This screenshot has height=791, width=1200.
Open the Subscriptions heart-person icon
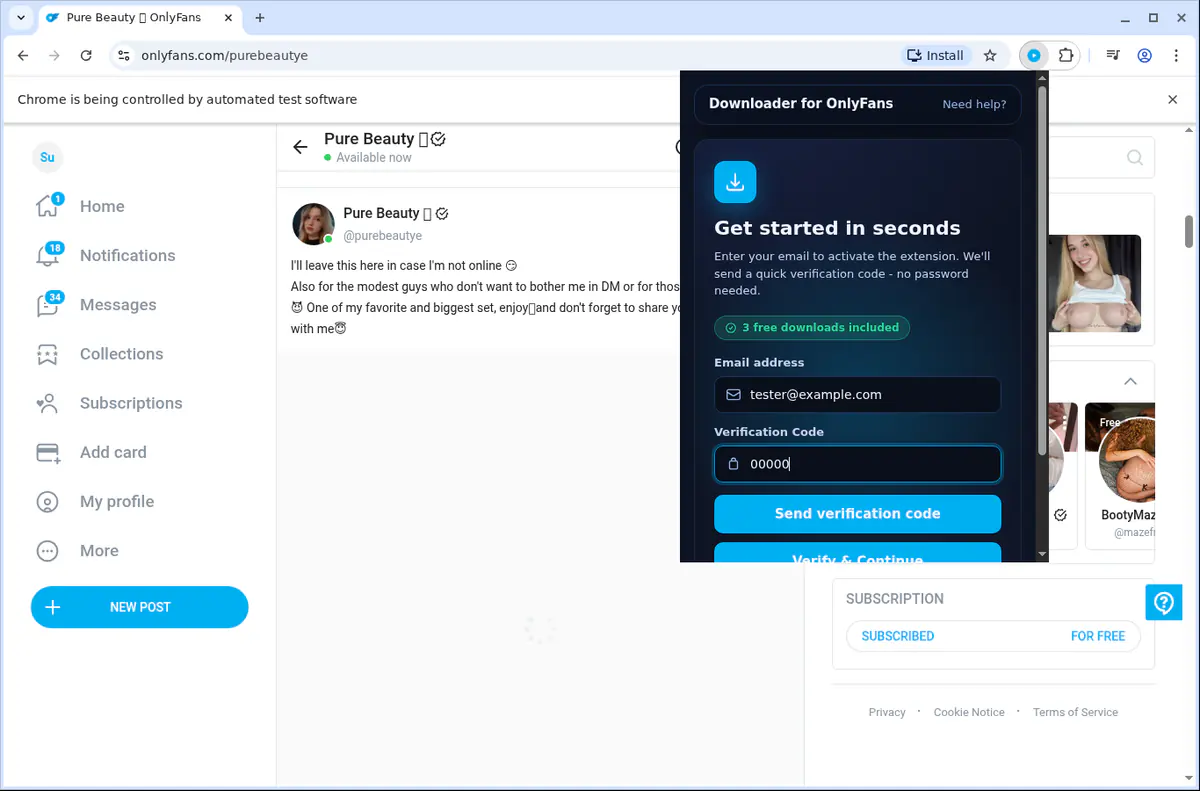(47, 403)
